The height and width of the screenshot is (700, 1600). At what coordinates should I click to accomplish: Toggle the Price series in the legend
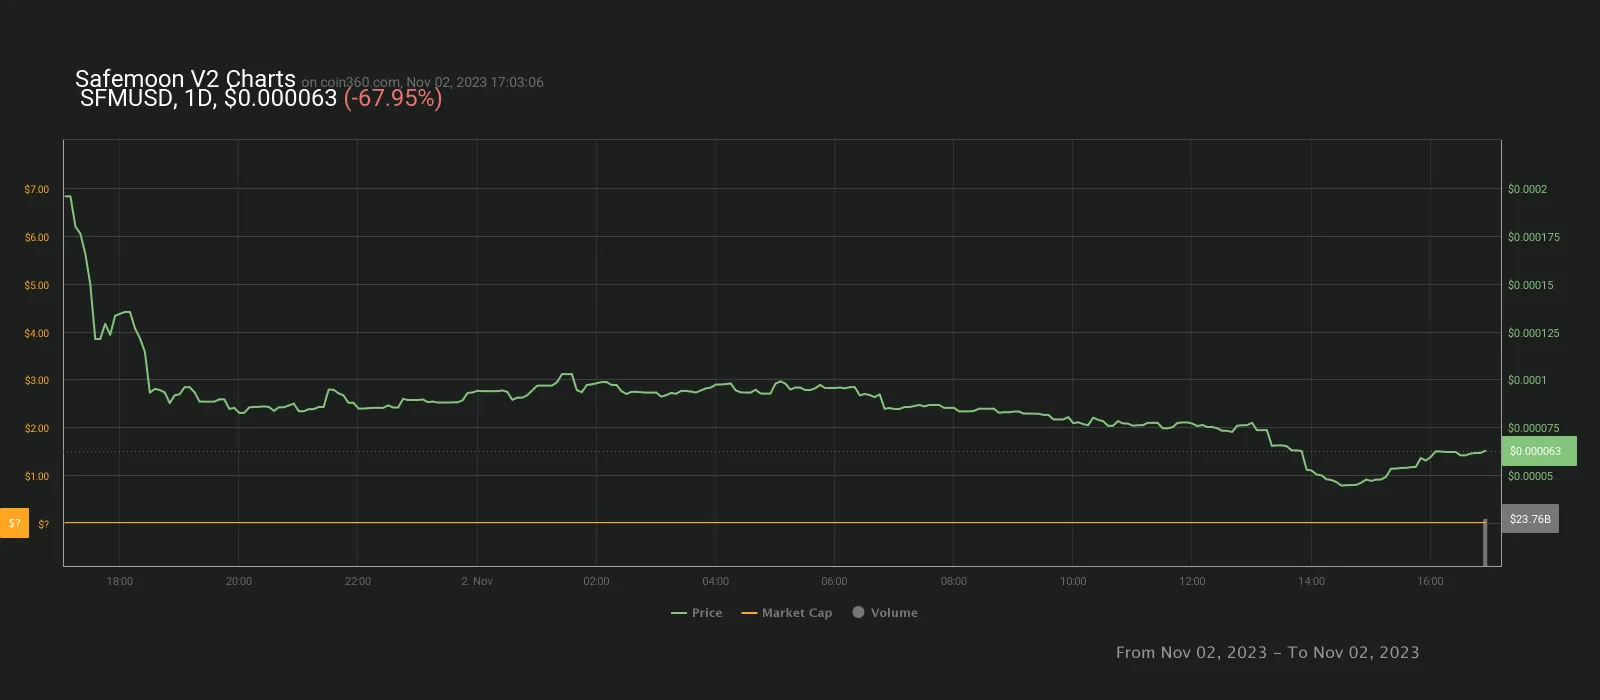click(x=697, y=613)
